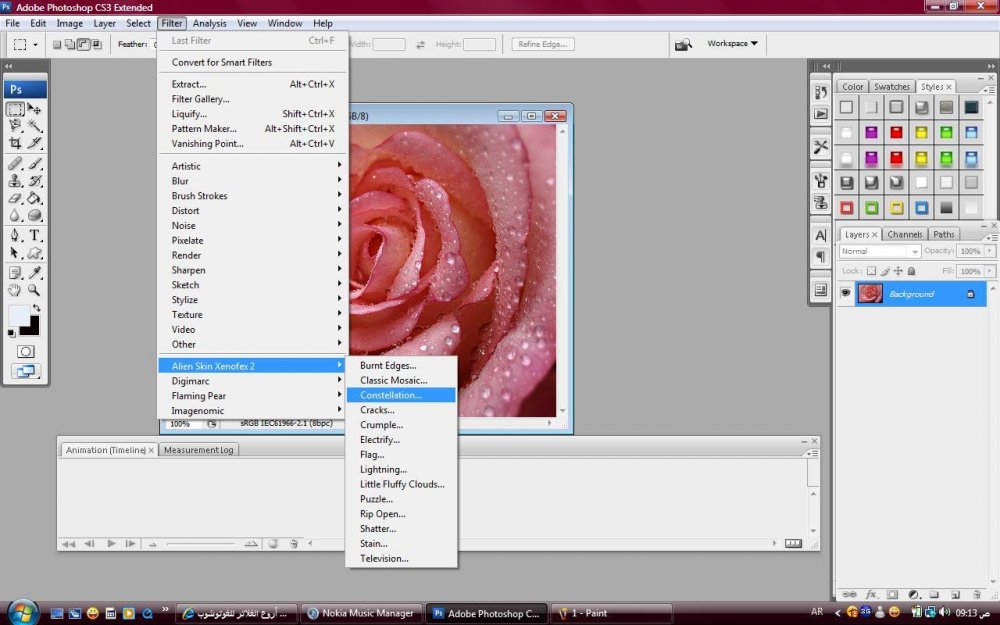Select the Pen tool
The height and width of the screenshot is (625, 1000).
point(15,235)
